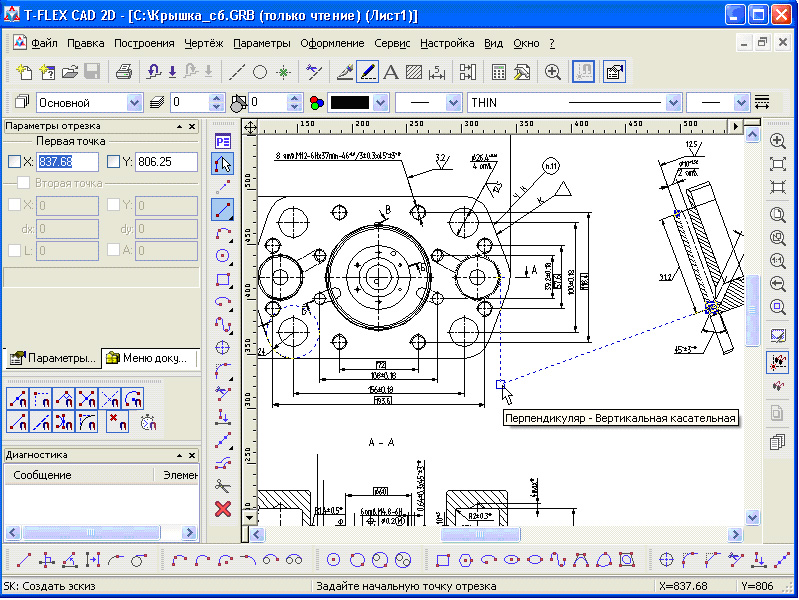799x600 pixels.
Task: Toggle second point Y checkbox
Action: 113,205
